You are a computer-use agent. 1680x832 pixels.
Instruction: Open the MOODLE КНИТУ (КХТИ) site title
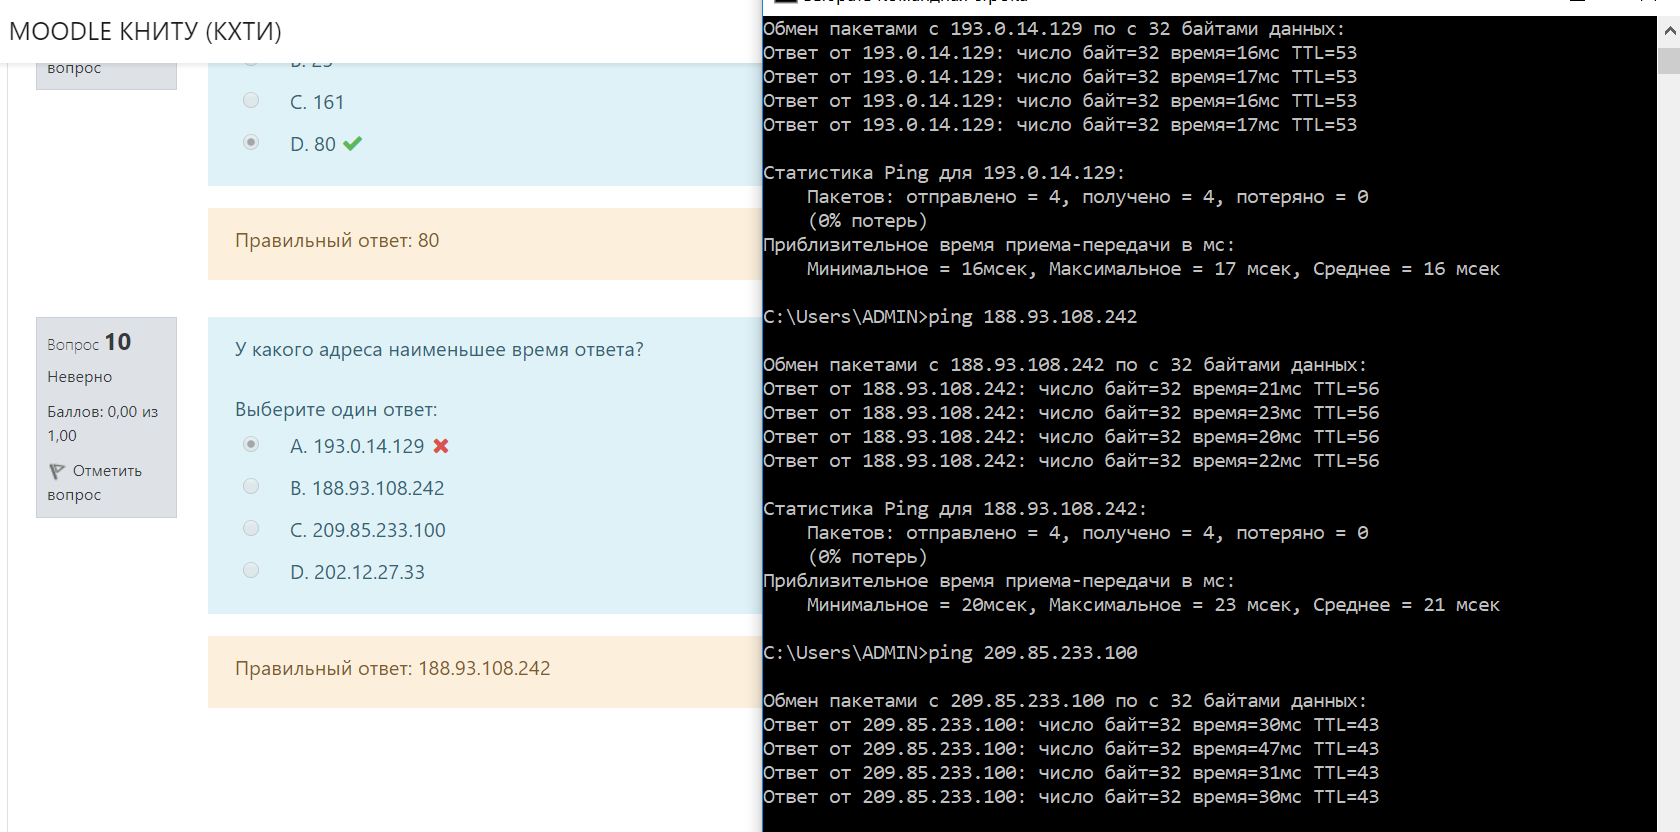(x=145, y=31)
